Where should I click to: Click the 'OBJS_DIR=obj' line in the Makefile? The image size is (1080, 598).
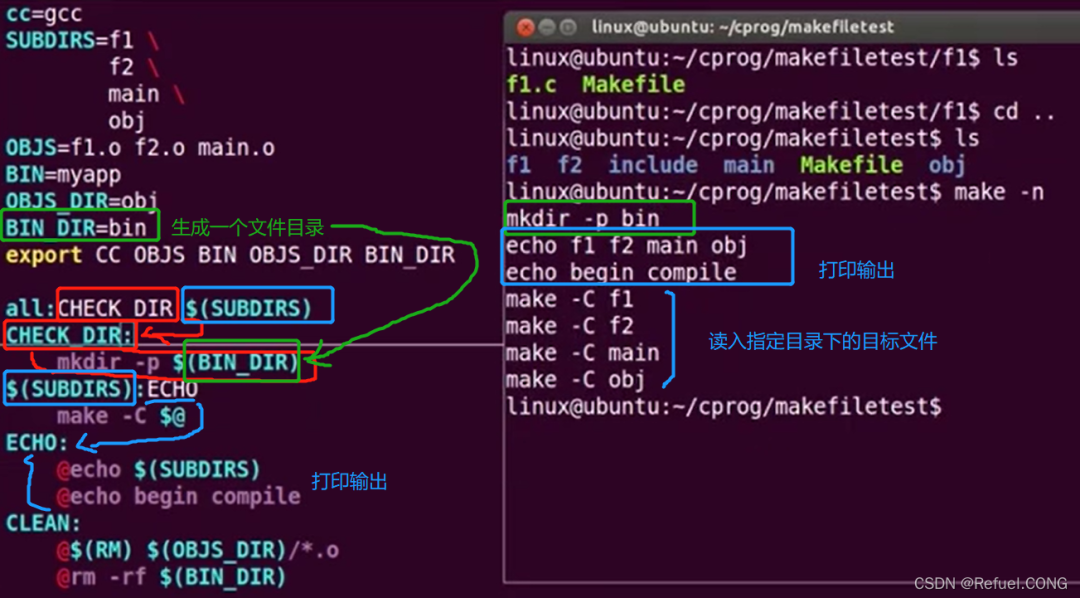coord(82,201)
